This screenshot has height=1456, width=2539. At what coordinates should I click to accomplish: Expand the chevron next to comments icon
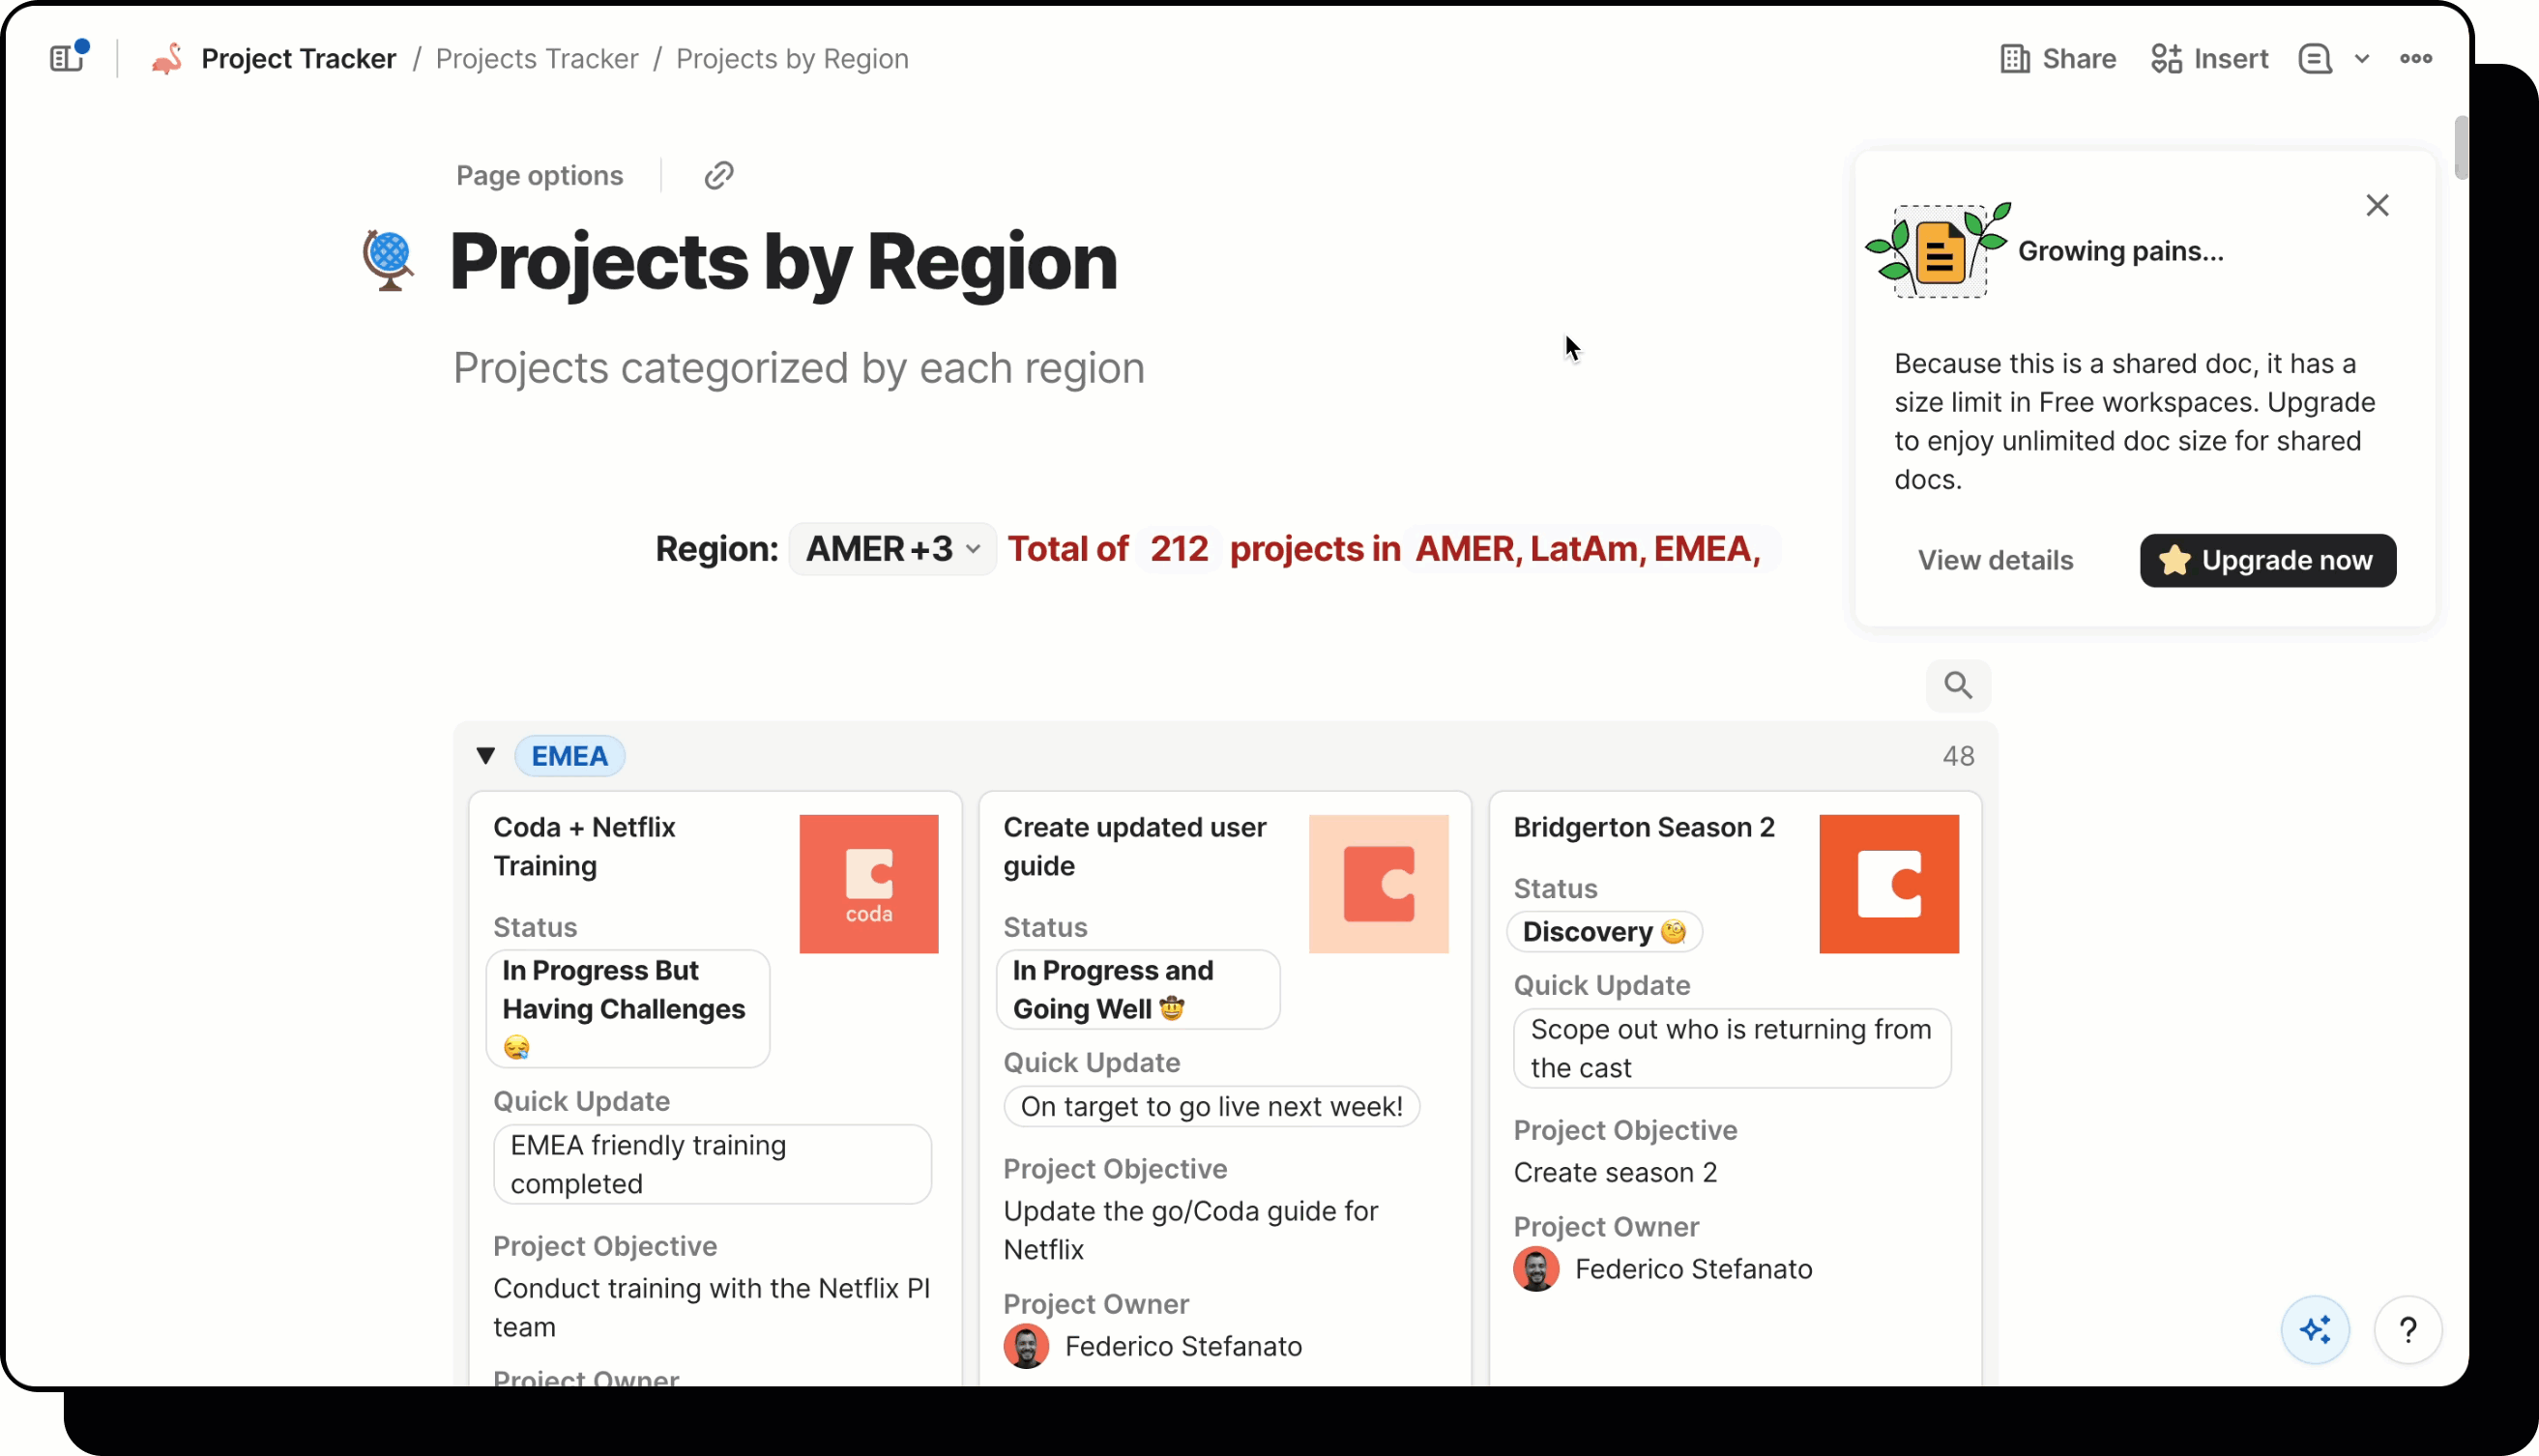click(2362, 58)
